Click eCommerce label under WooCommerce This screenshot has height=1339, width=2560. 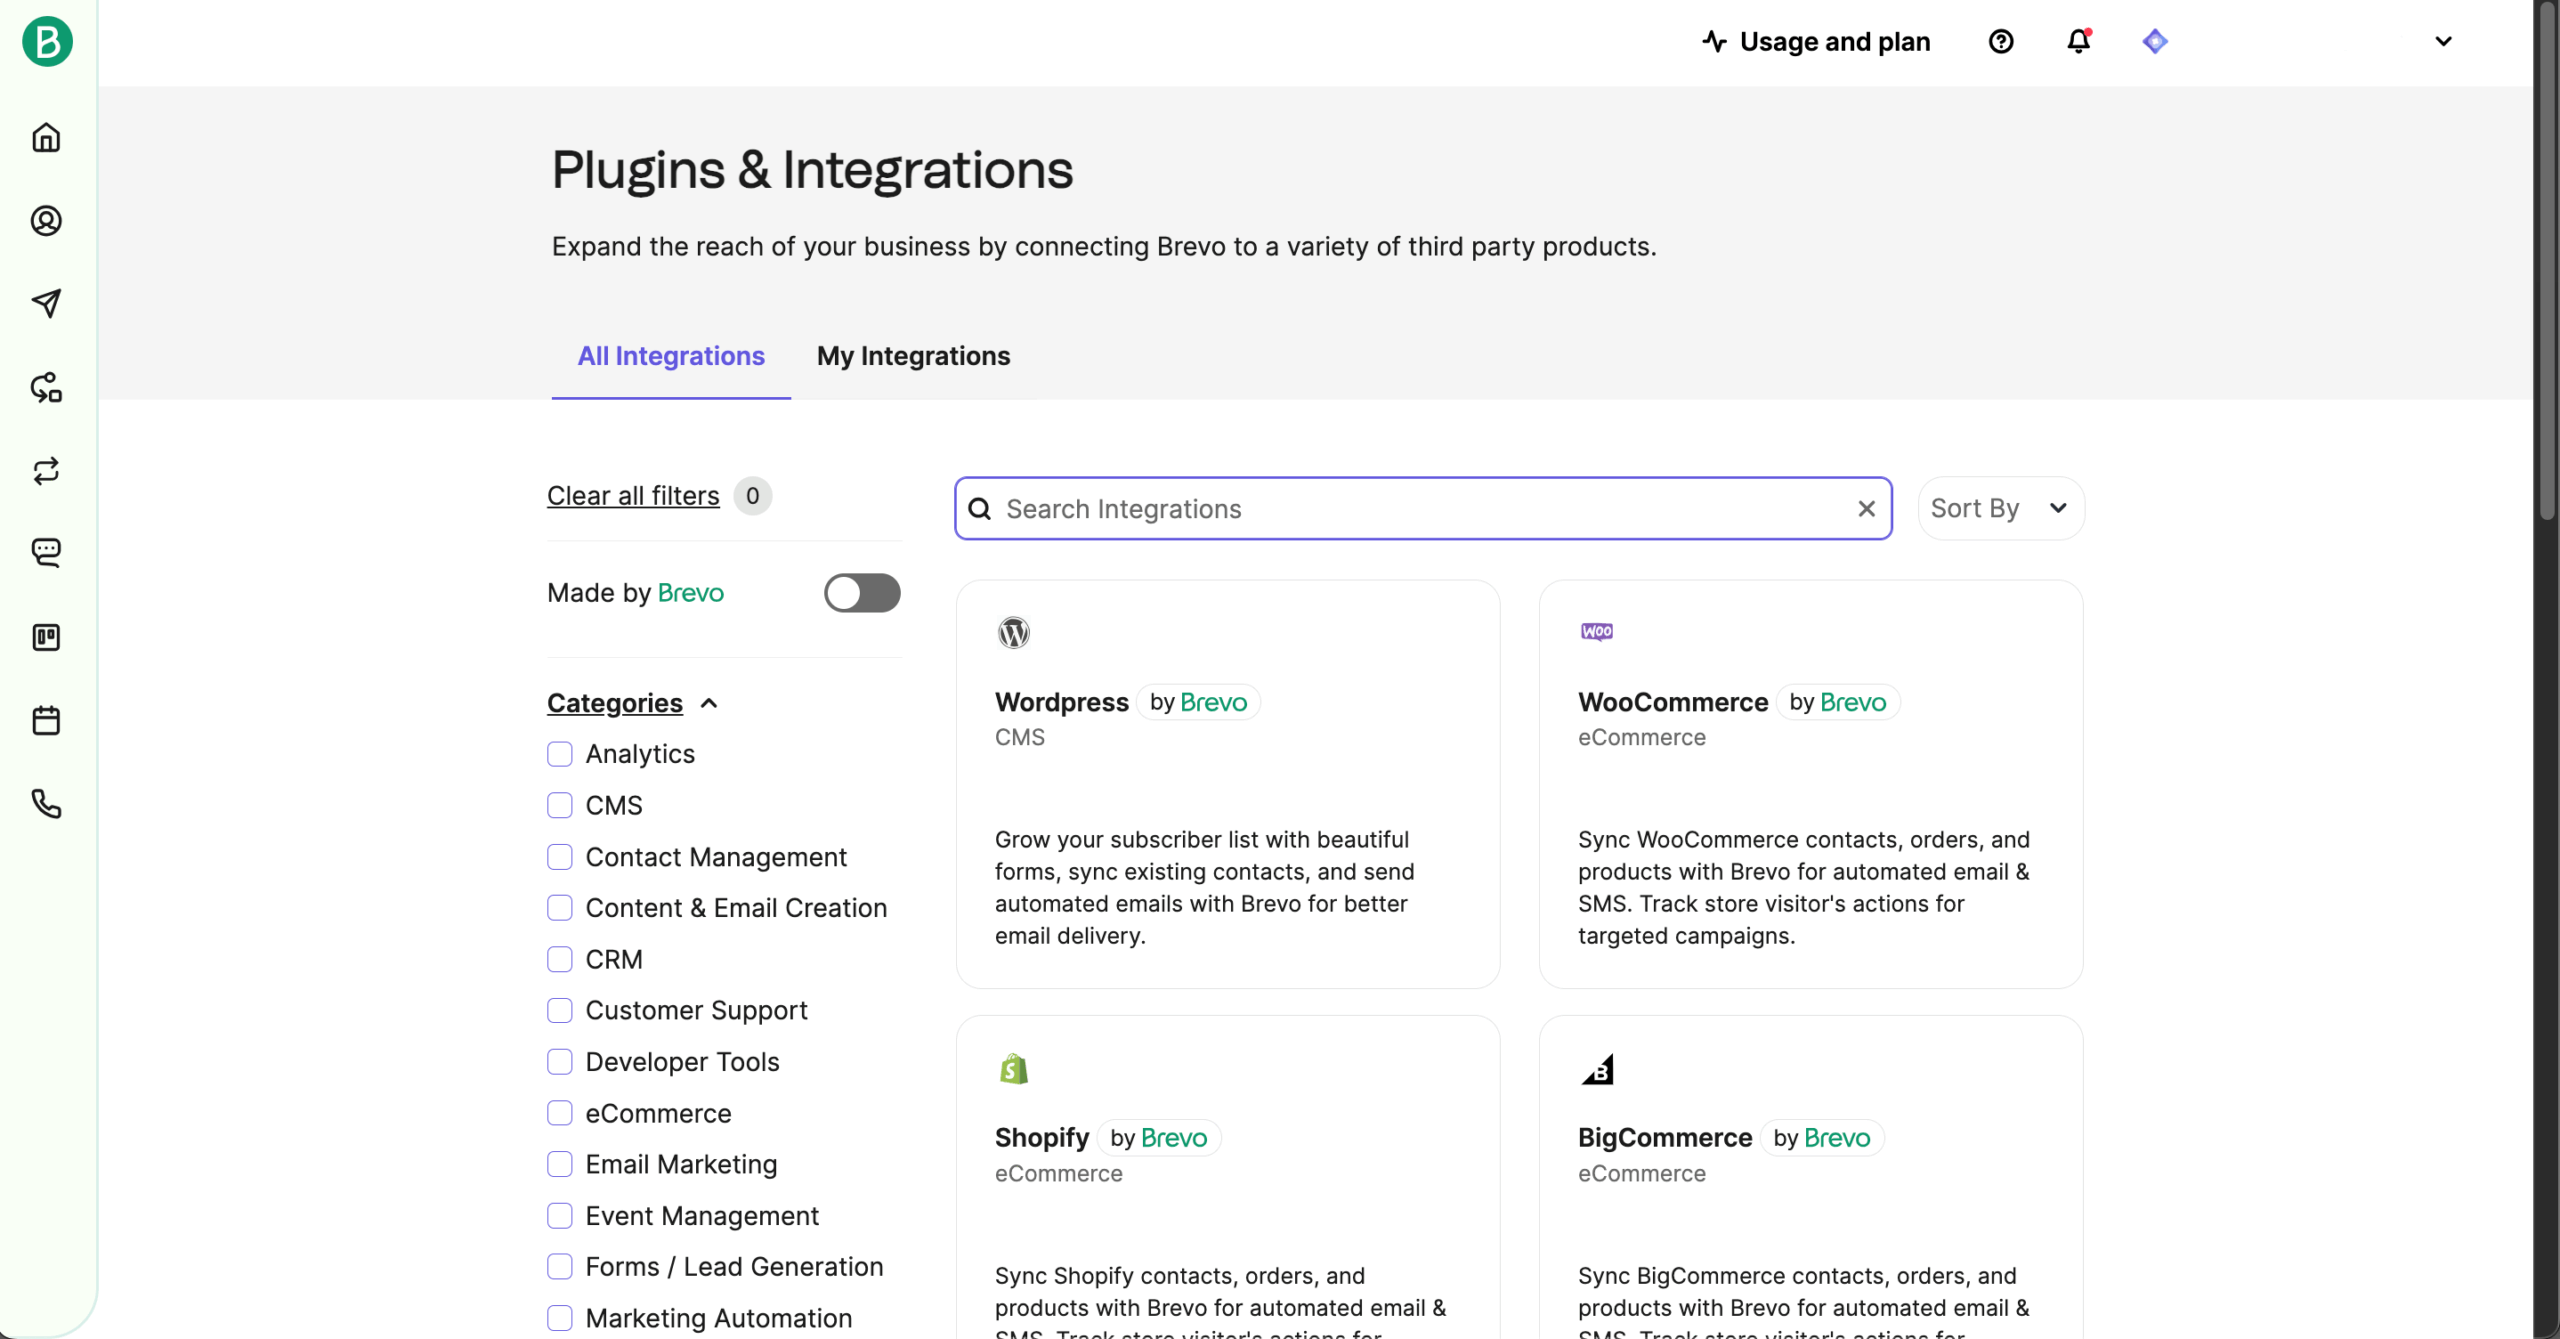point(1641,737)
